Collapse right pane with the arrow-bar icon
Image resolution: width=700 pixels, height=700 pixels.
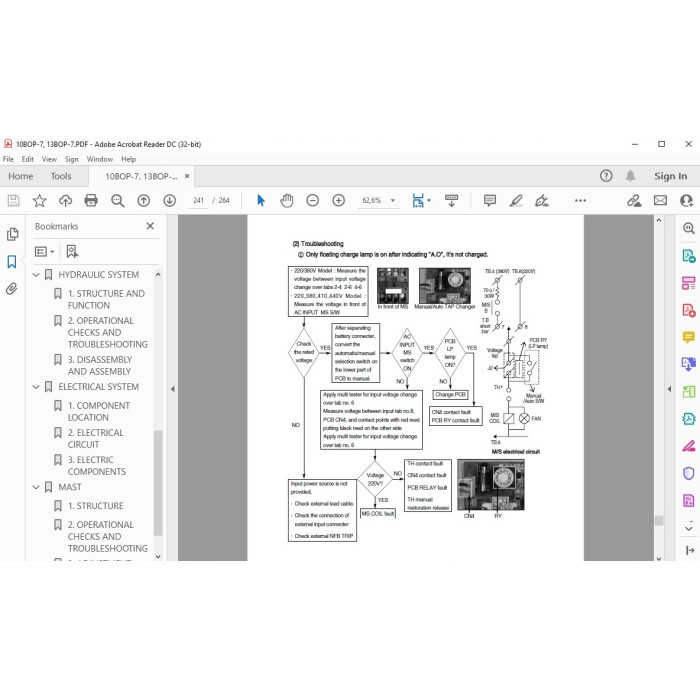[x=690, y=550]
